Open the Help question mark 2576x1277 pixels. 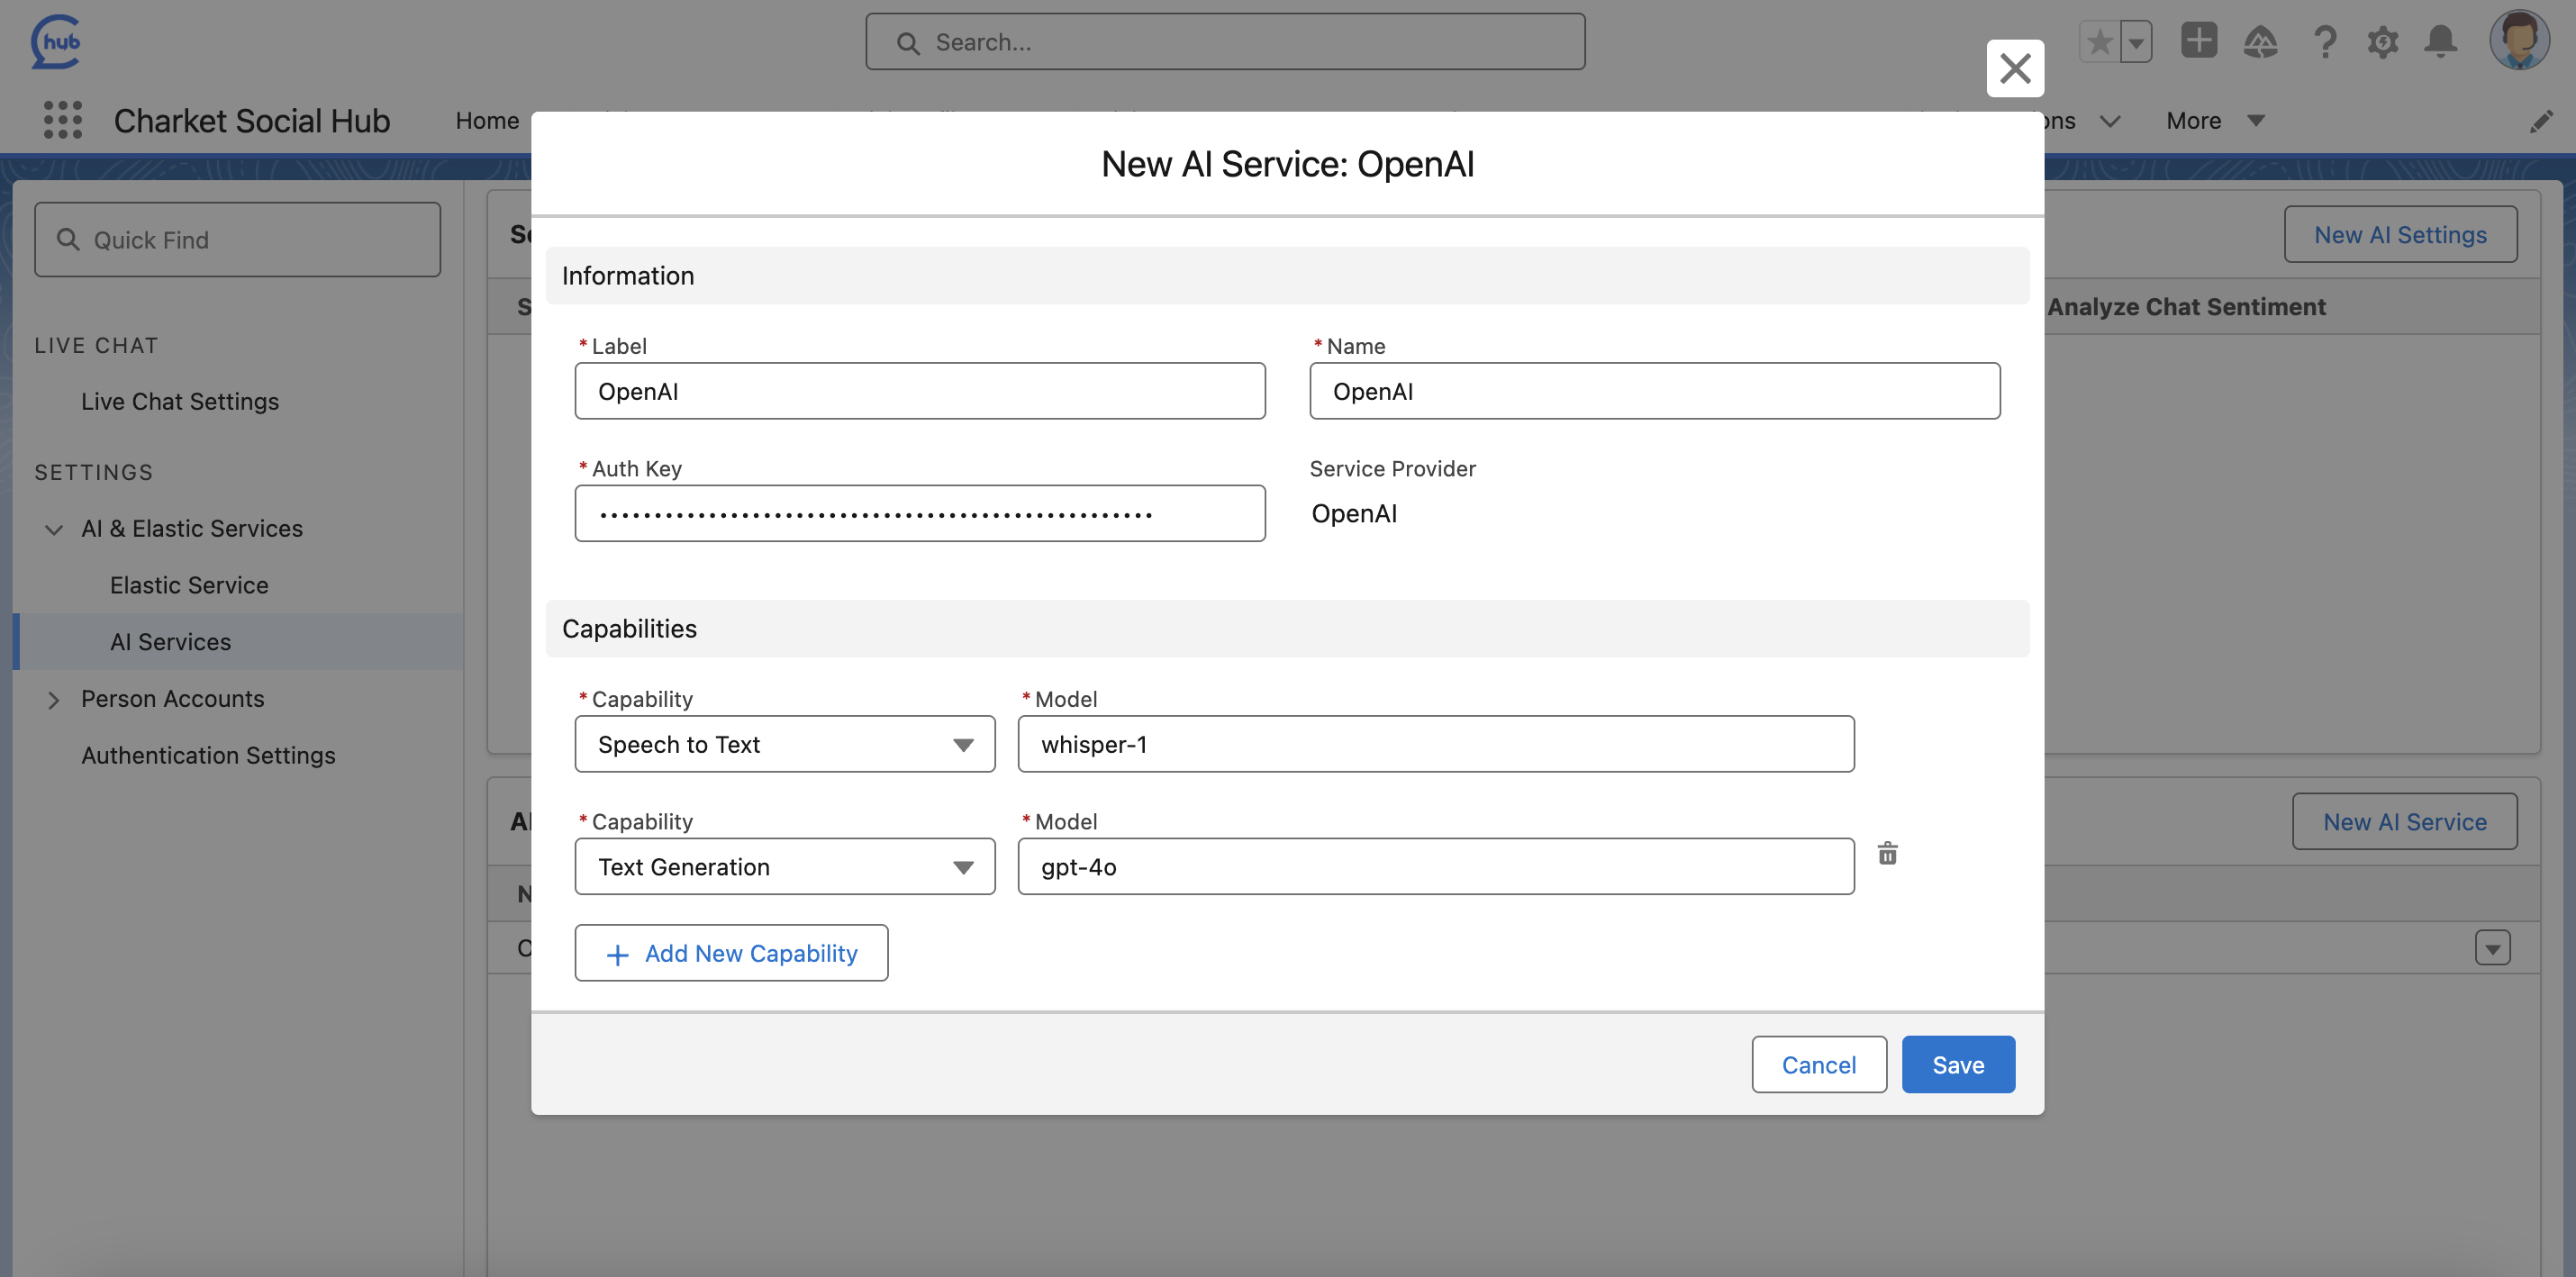(x=2324, y=42)
